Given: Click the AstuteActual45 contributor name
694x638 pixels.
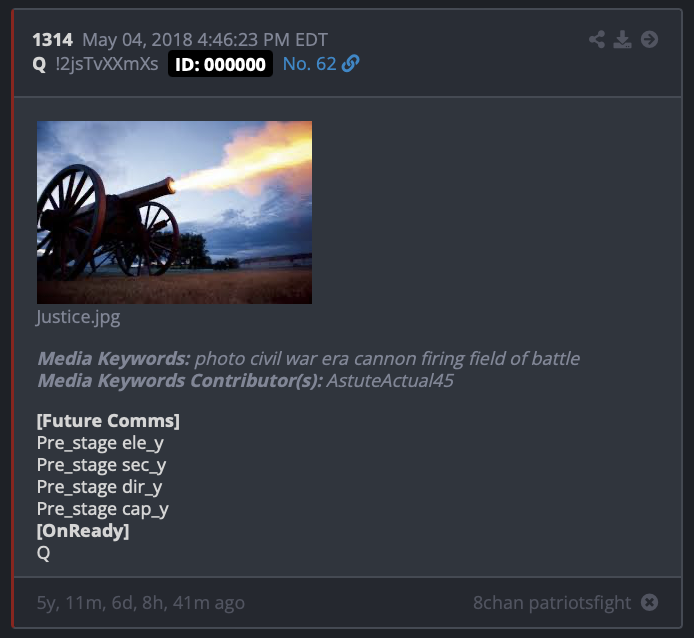Looking at the screenshot, I should point(390,381).
